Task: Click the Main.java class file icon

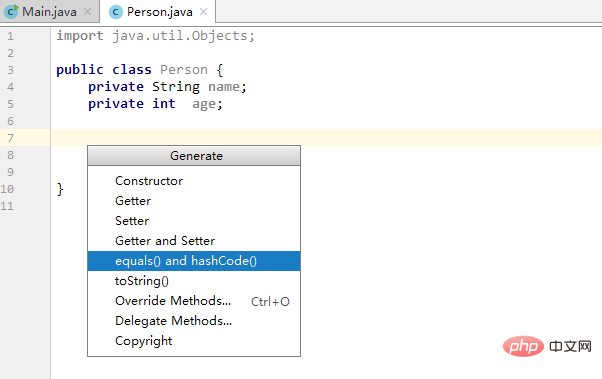Action: 11,12
